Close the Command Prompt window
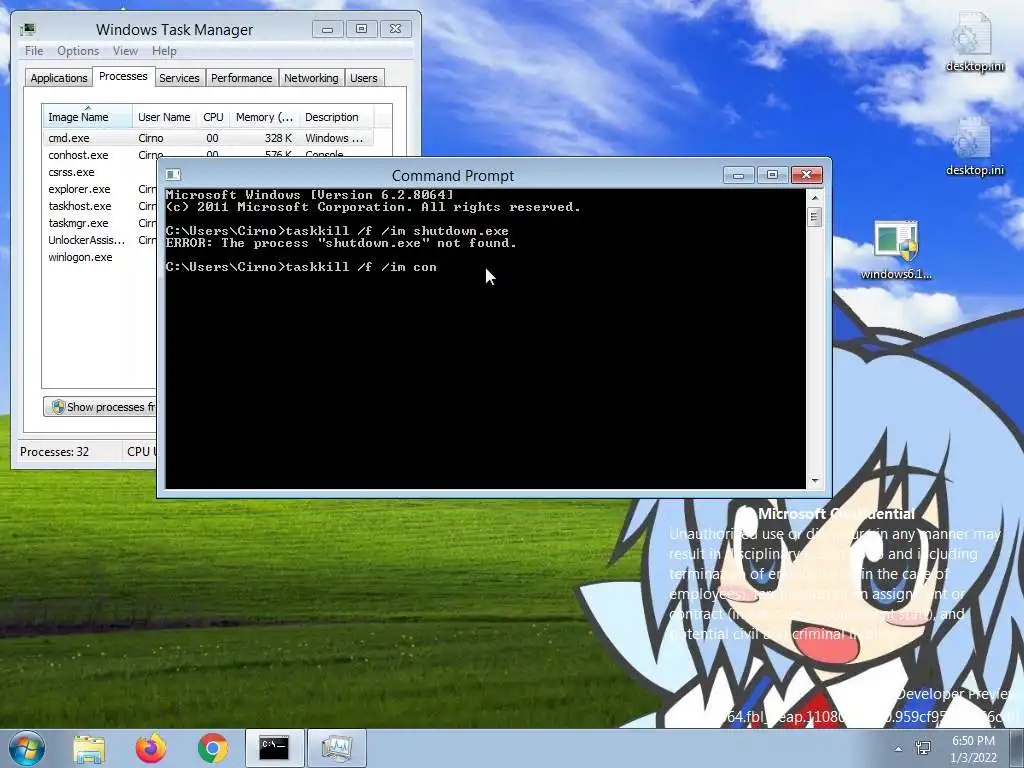The width and height of the screenshot is (1024, 768). pyautogui.click(x=807, y=175)
